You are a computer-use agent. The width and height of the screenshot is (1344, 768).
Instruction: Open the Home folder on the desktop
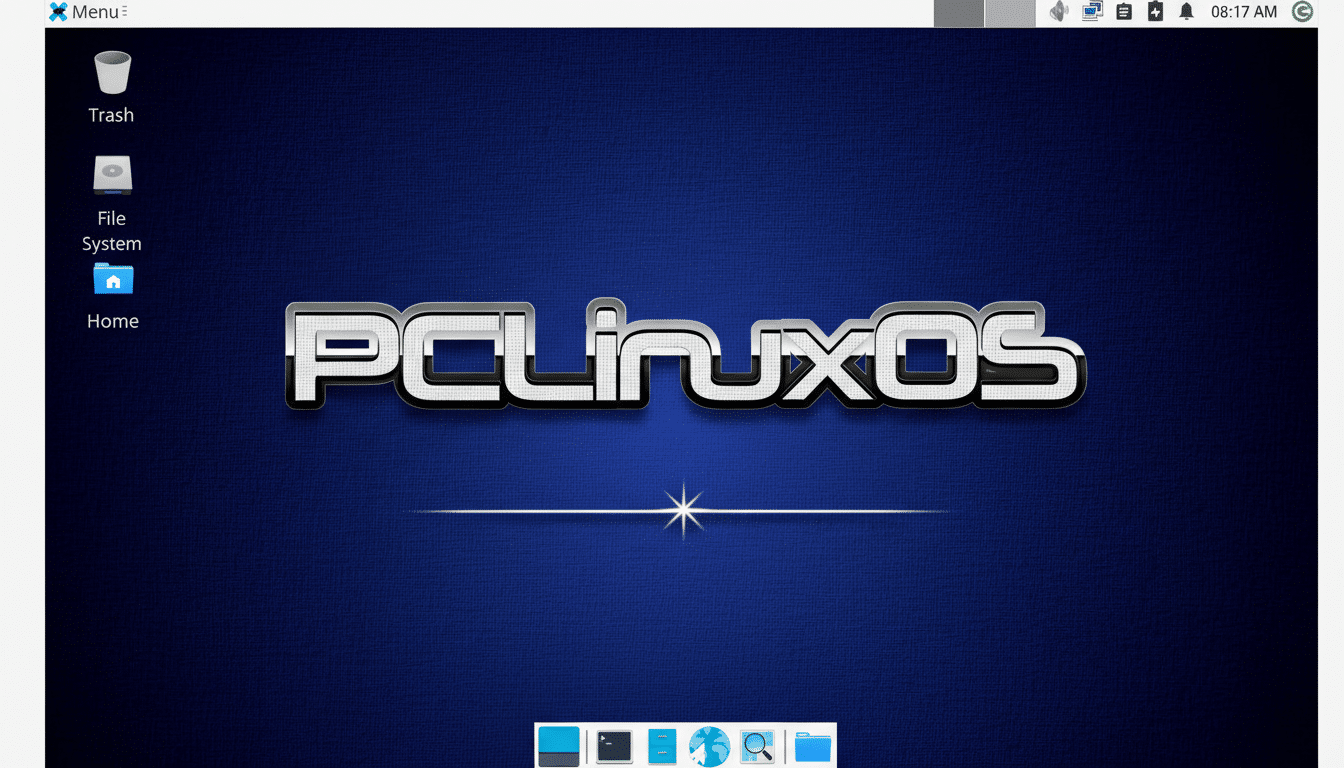tap(112, 280)
